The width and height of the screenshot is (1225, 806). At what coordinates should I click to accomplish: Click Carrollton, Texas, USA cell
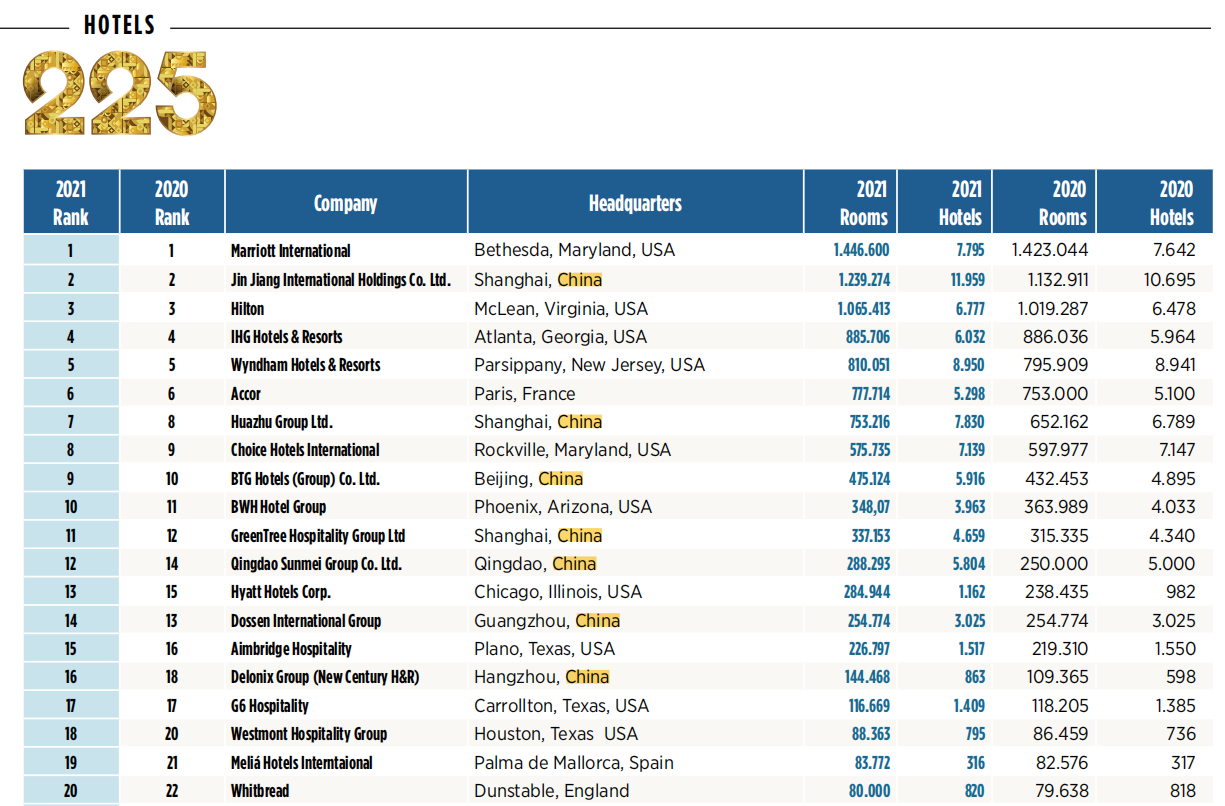(x=562, y=706)
